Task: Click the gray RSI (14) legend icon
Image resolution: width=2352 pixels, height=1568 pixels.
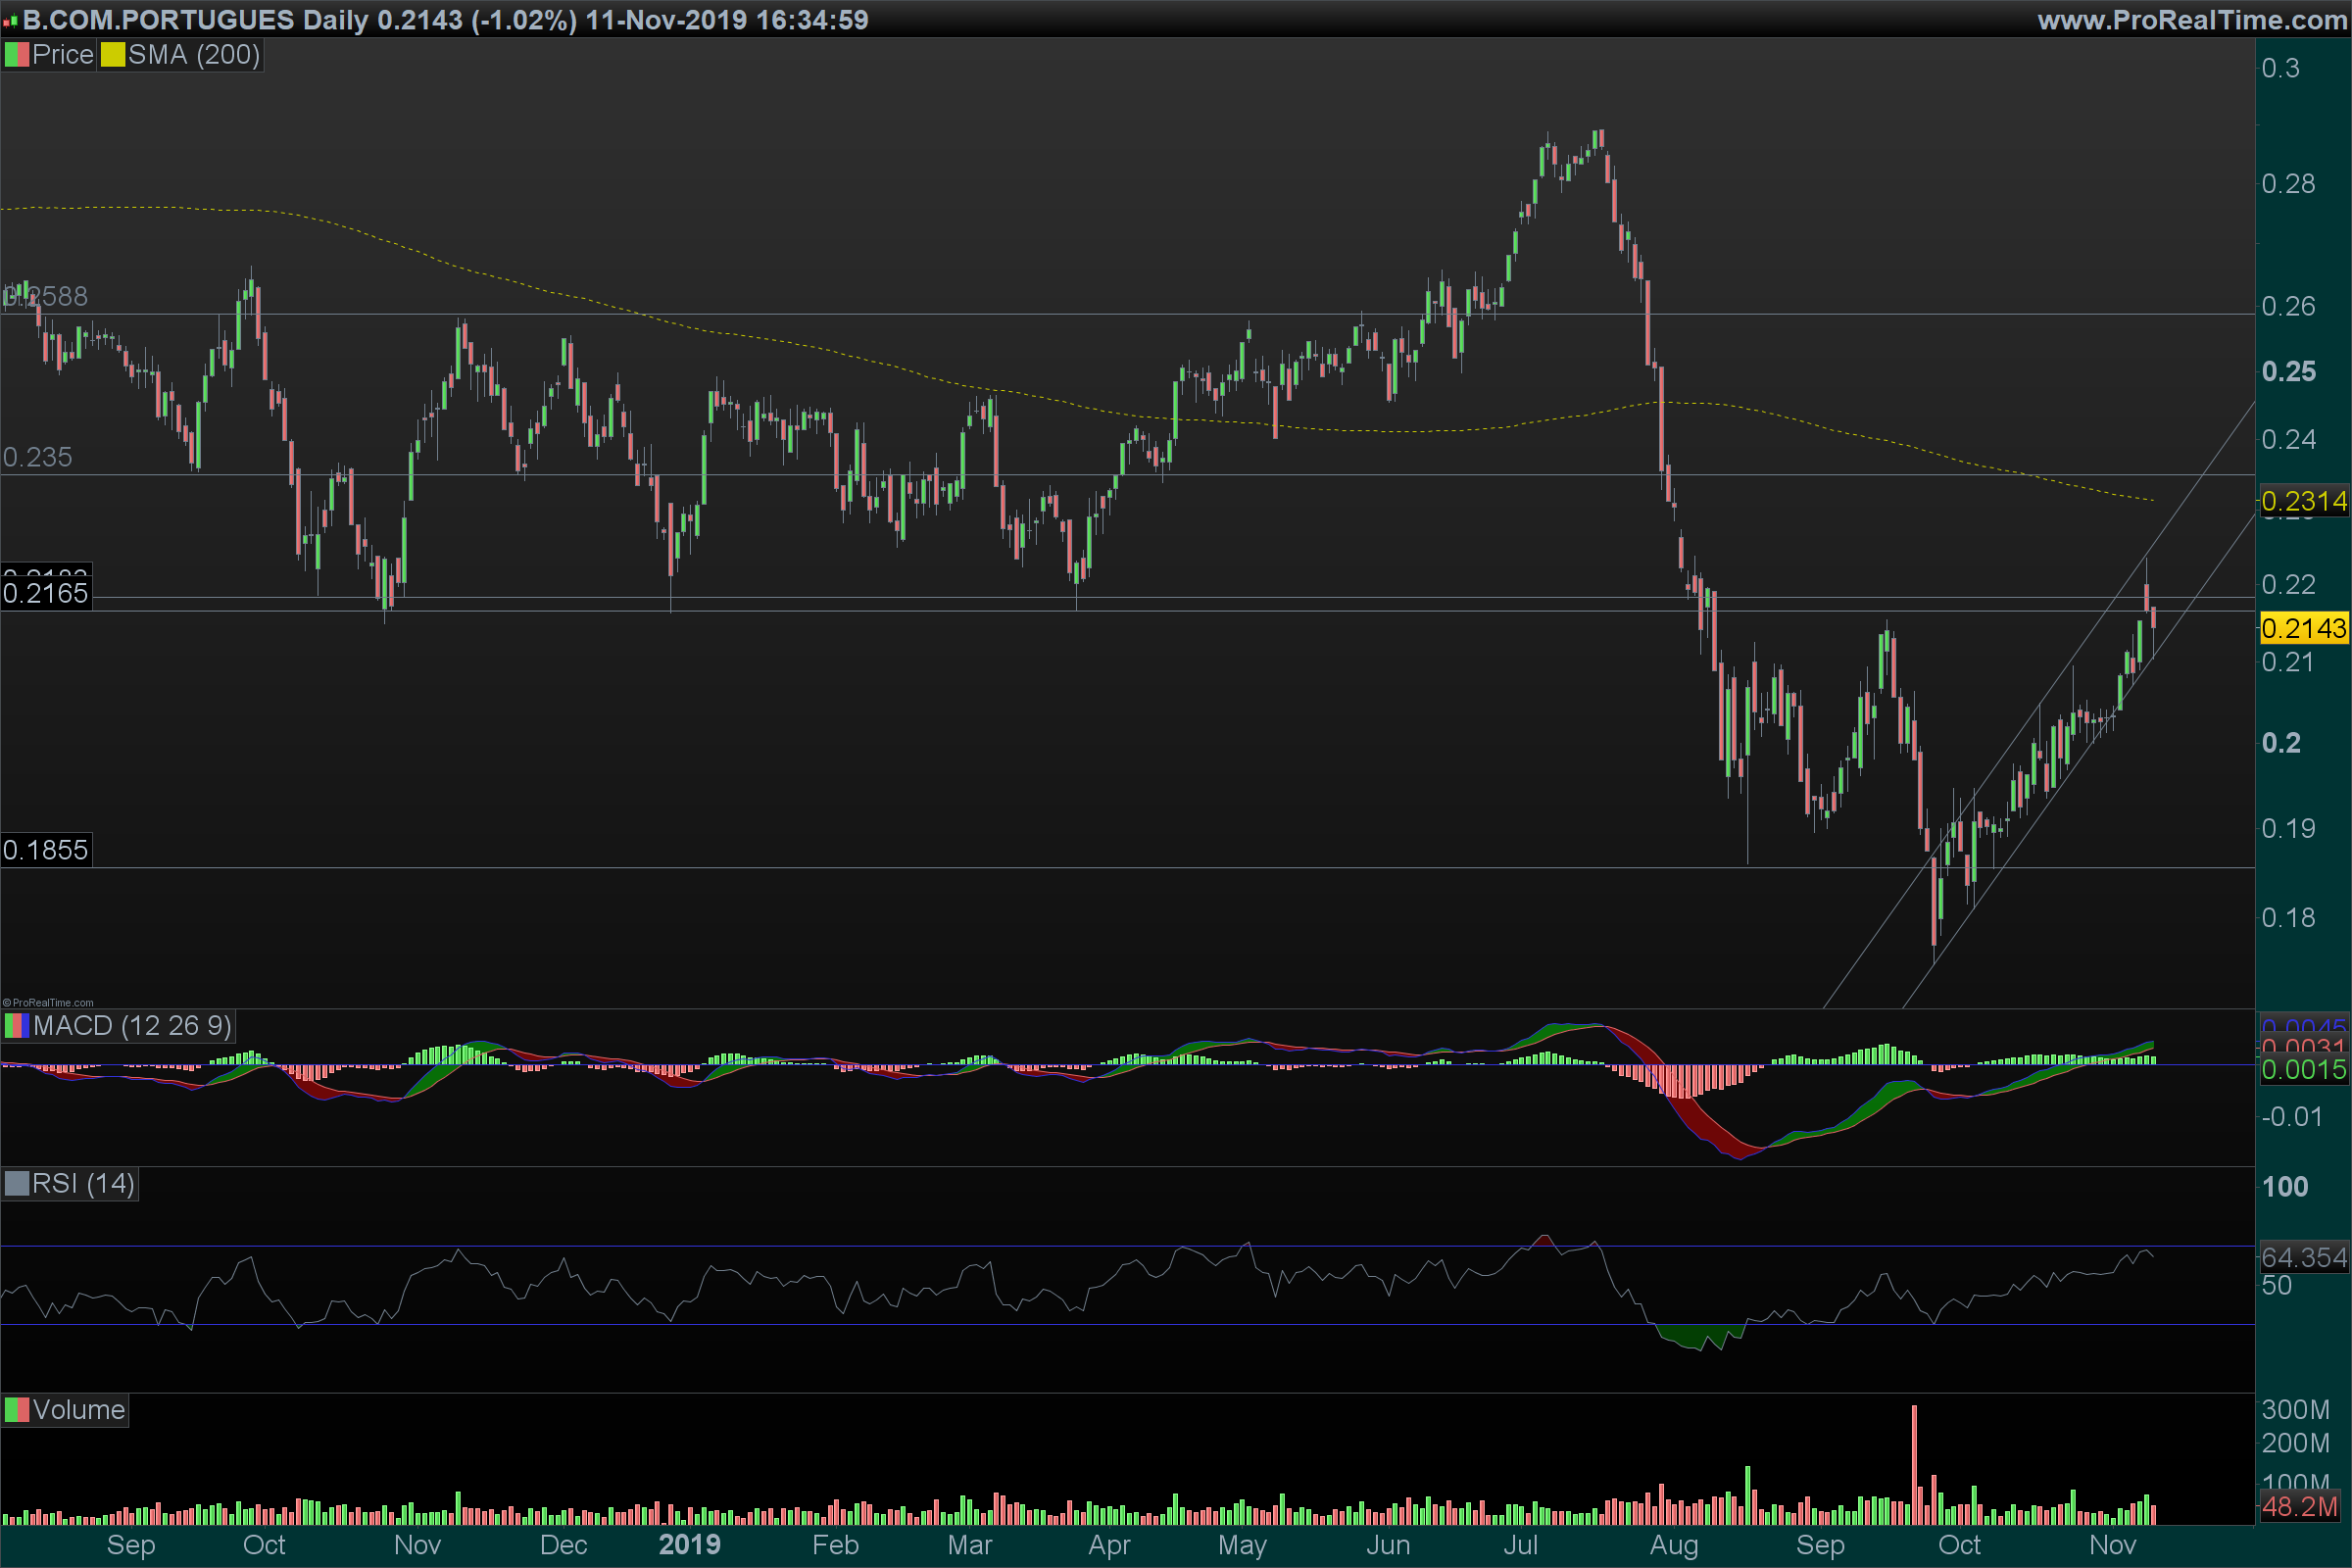Action: point(17,1184)
